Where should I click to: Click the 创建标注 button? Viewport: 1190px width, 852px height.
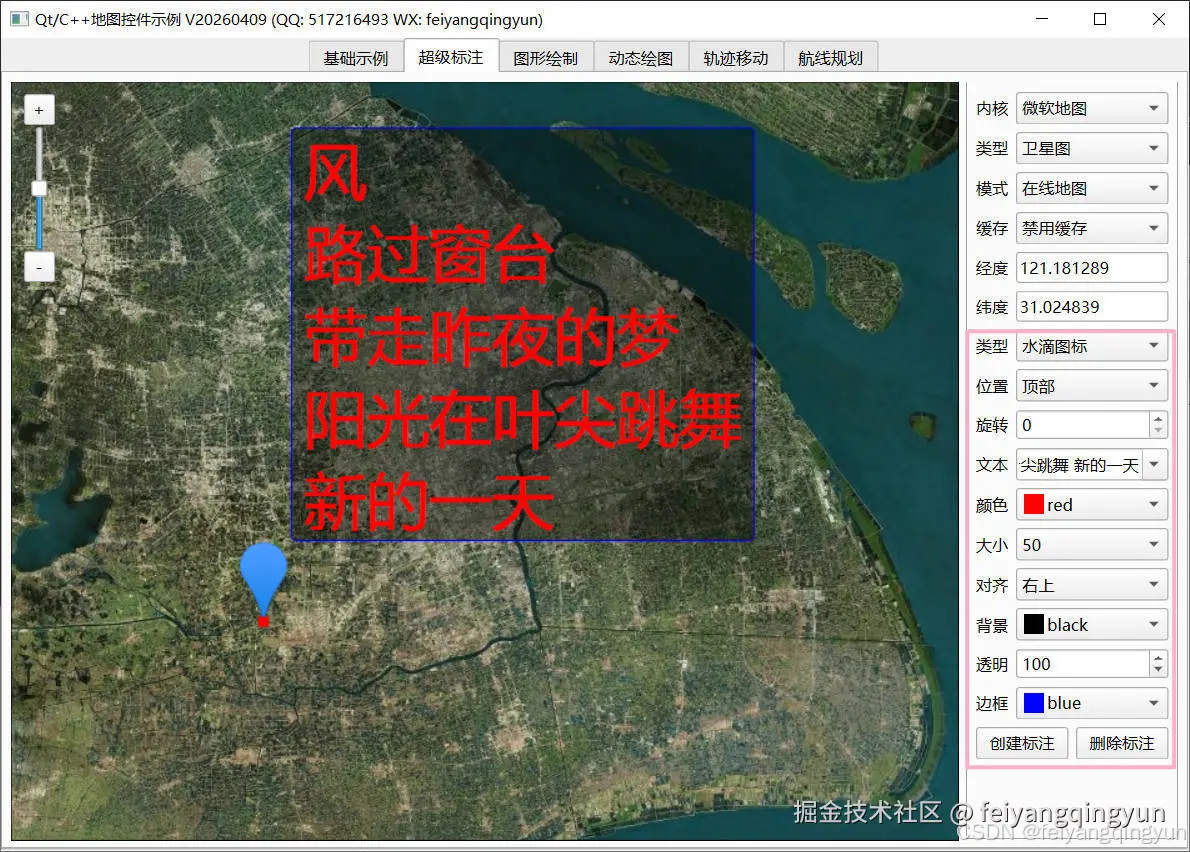(x=1022, y=744)
